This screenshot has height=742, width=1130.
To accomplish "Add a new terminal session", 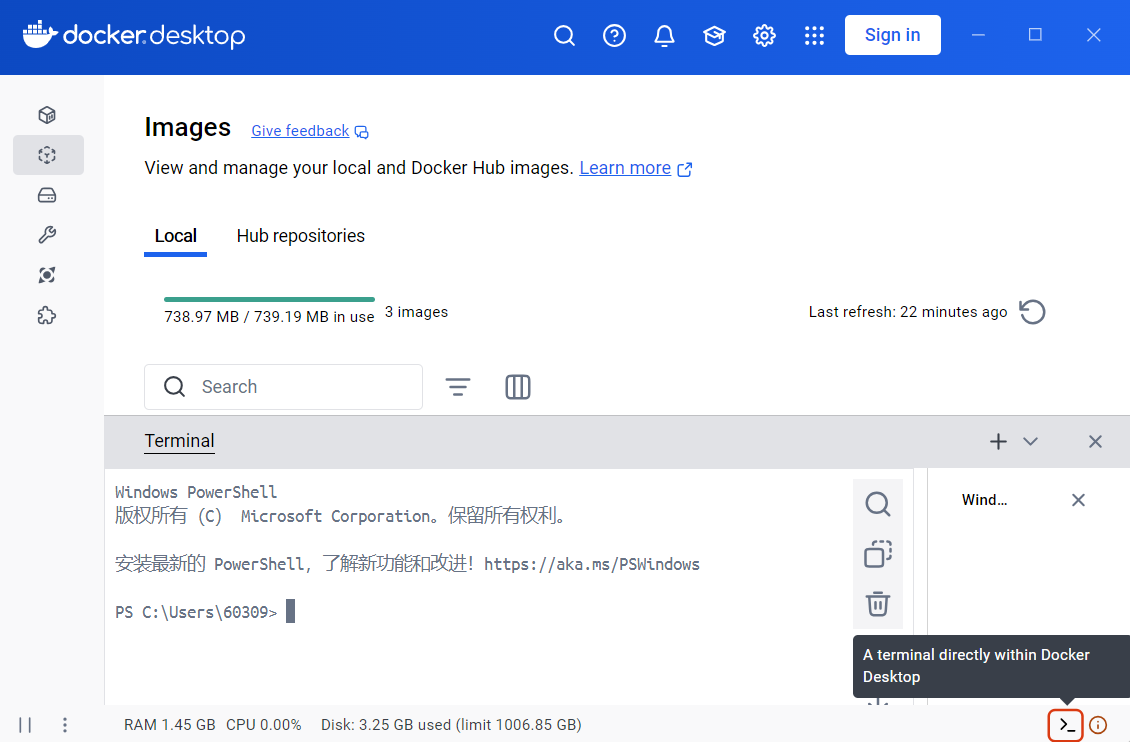I will pyautogui.click(x=998, y=442).
